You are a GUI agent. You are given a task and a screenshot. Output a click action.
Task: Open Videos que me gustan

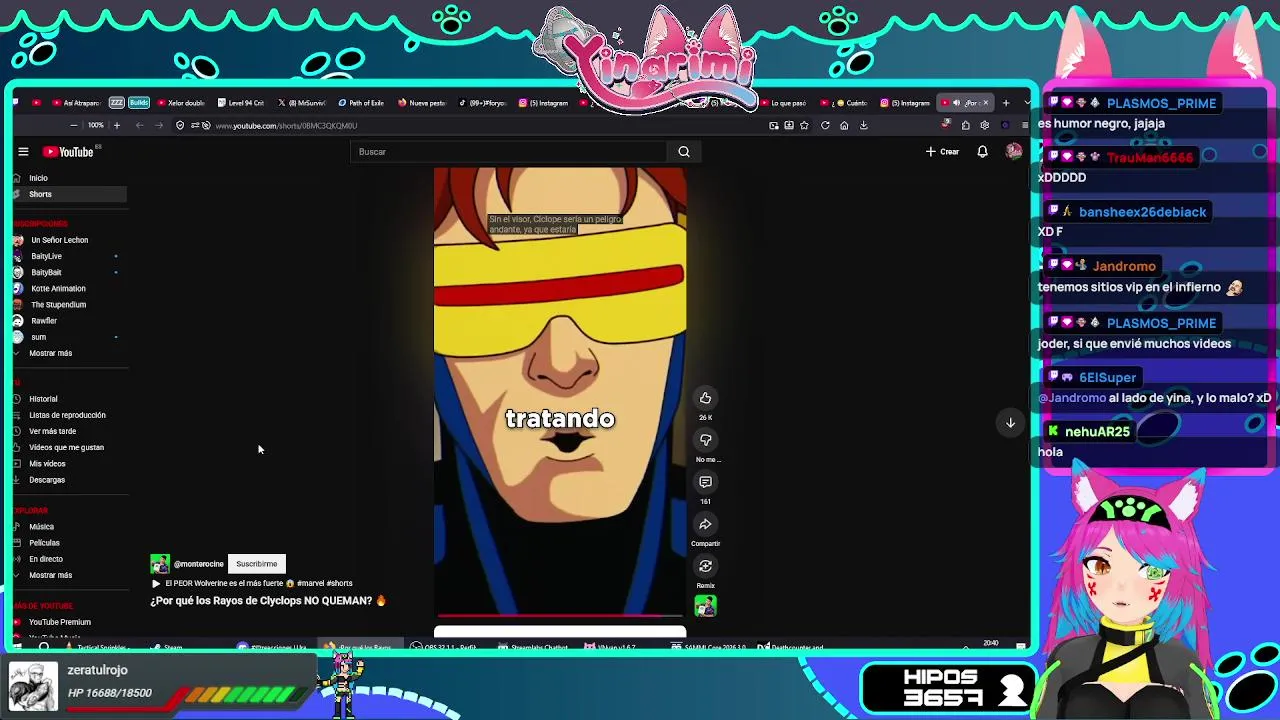tap(66, 447)
